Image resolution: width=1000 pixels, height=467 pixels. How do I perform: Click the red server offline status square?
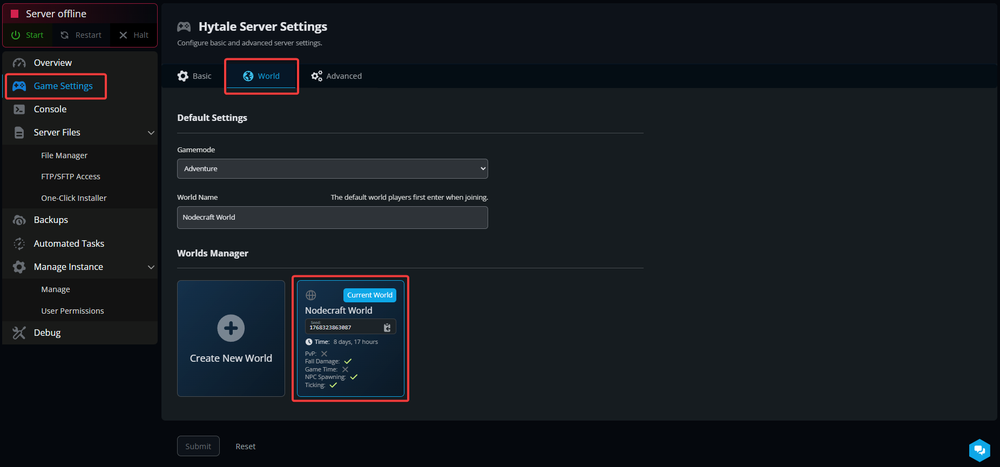(15, 14)
